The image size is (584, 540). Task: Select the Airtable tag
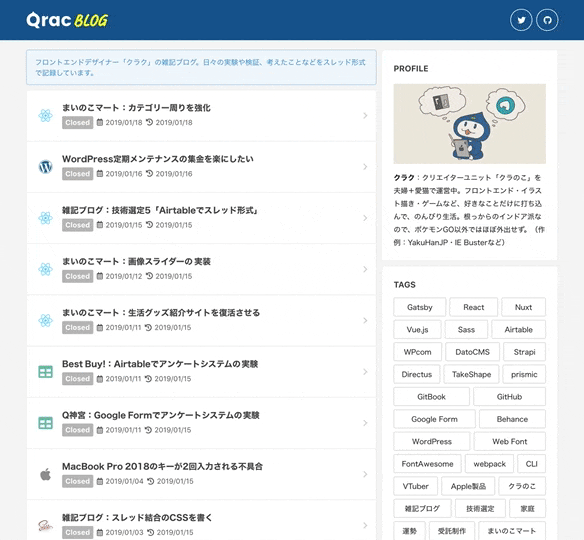[x=518, y=330]
